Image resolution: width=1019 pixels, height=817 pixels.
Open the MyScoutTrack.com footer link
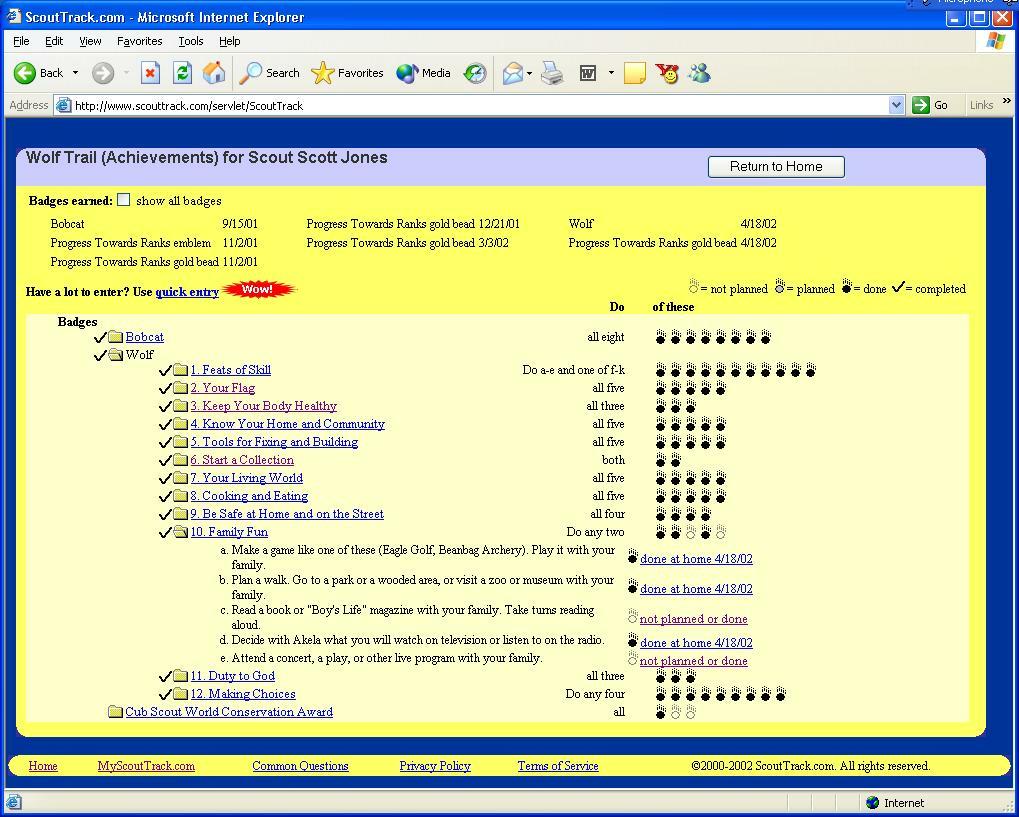pyautogui.click(x=146, y=766)
